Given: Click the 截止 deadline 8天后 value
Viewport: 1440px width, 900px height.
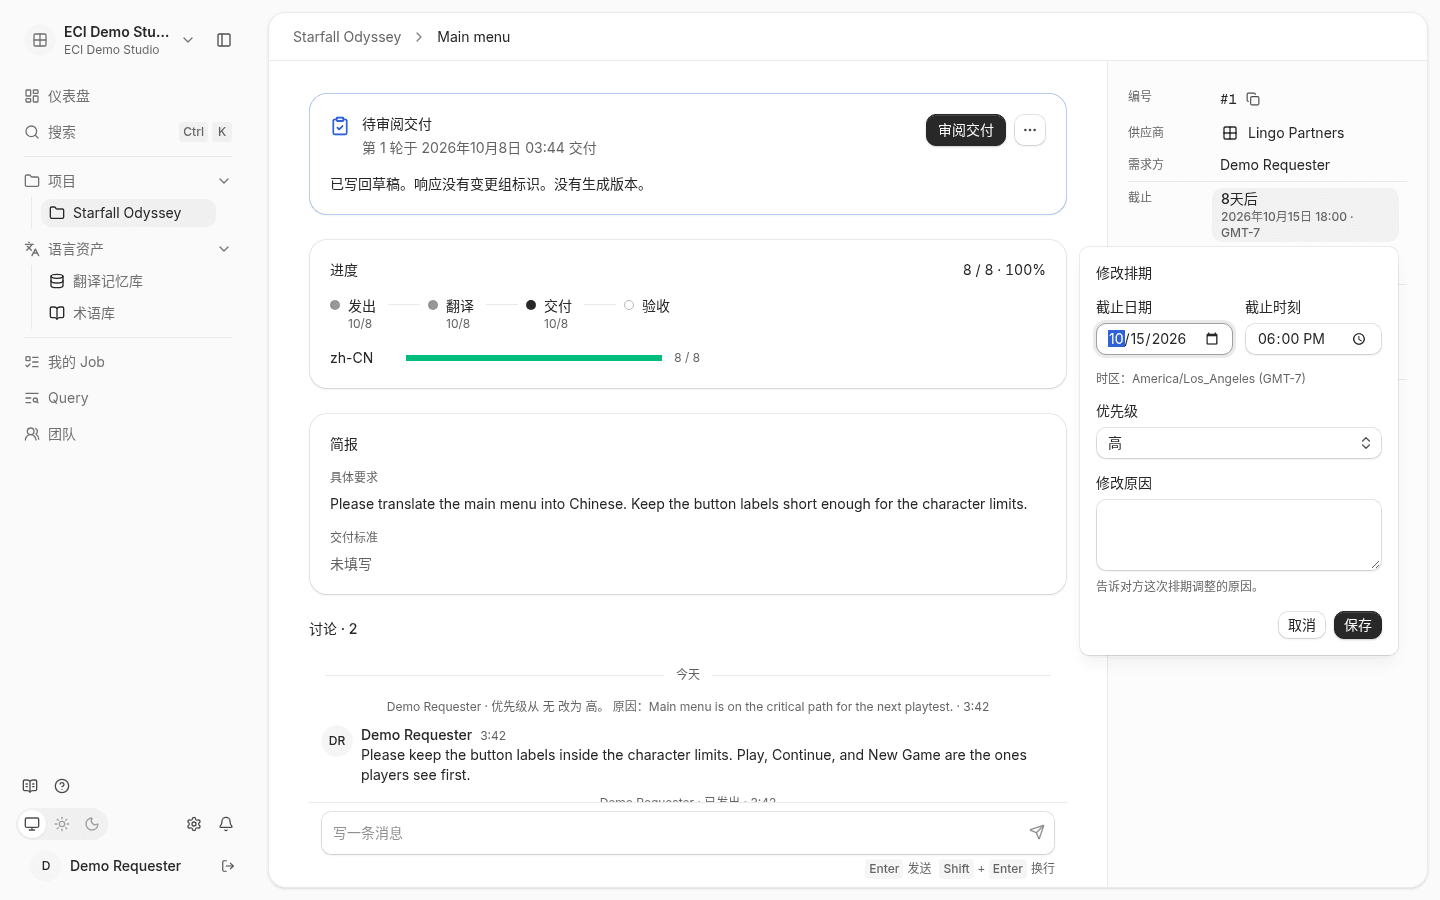Looking at the screenshot, I should coord(1305,215).
